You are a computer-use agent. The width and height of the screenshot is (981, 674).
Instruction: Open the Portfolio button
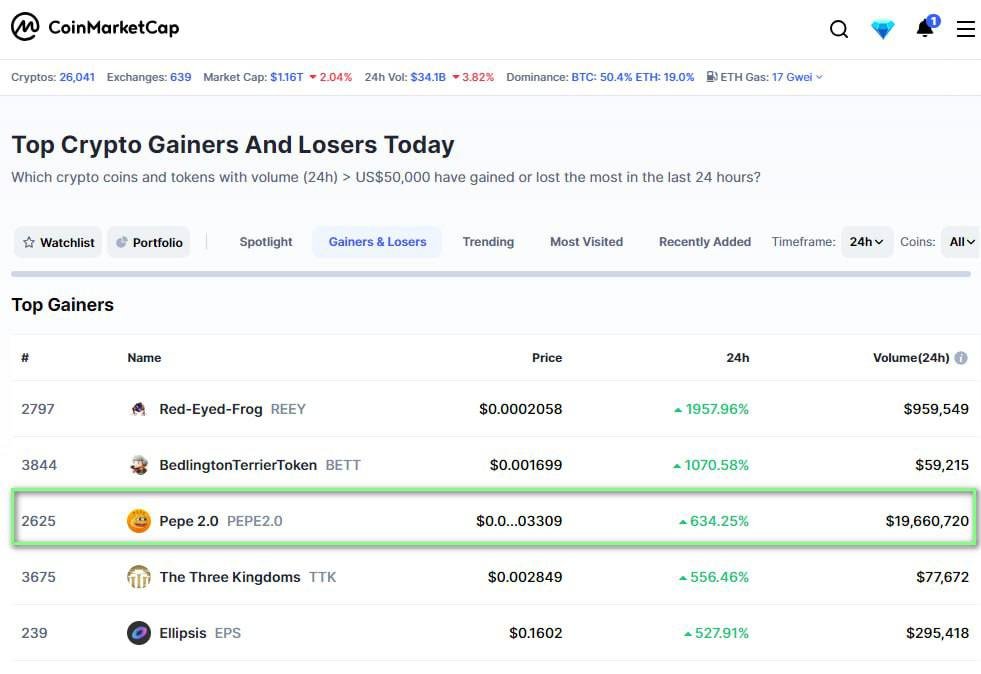coord(149,242)
